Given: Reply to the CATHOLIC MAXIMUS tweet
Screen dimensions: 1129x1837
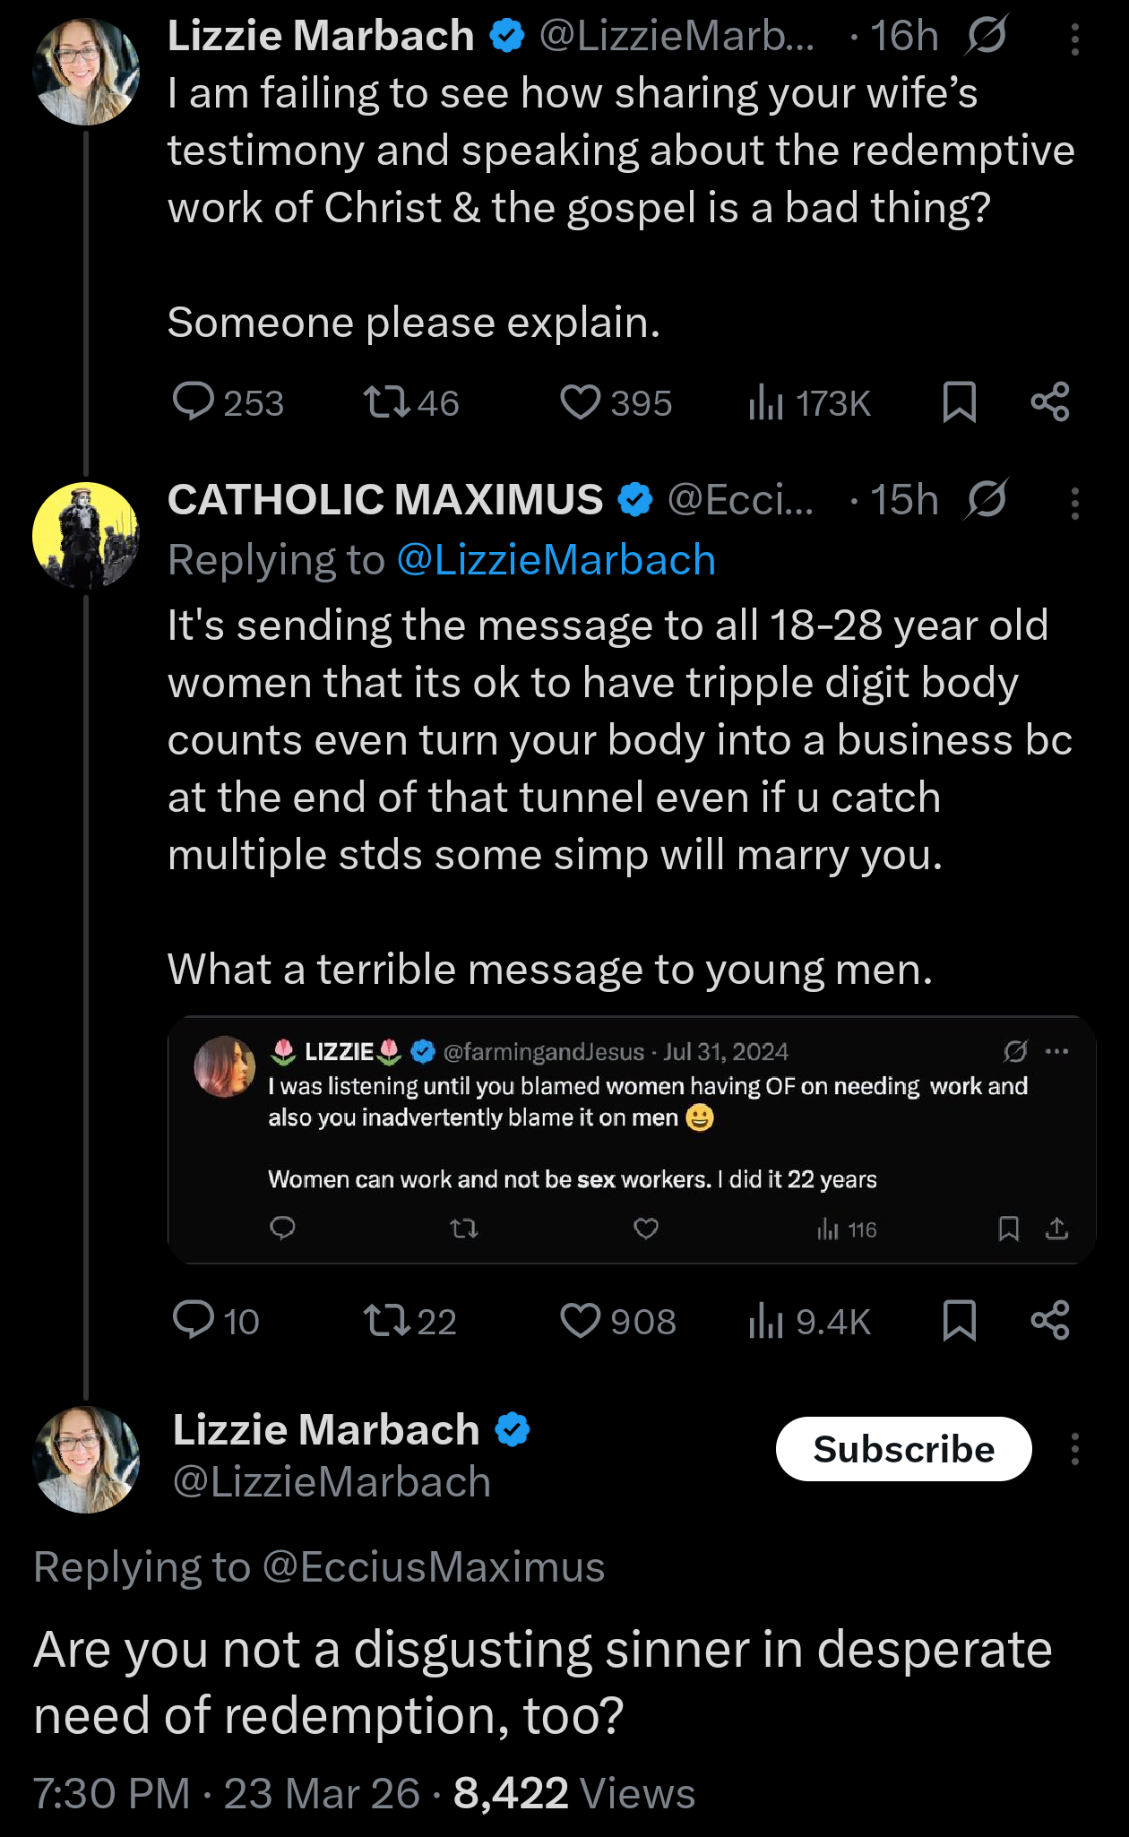Looking at the screenshot, I should click(193, 1320).
